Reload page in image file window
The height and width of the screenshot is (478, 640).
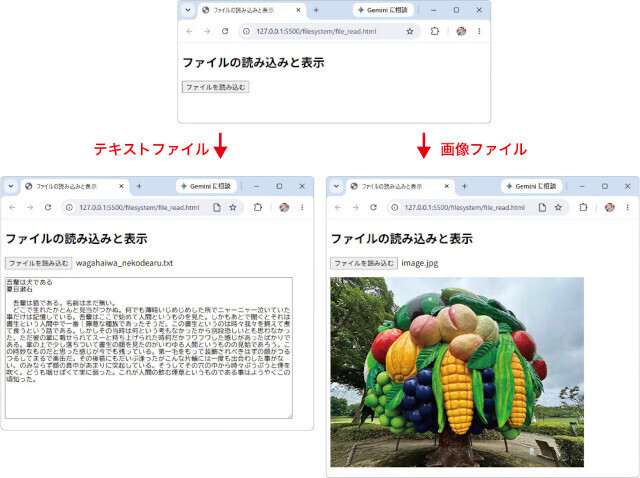tap(373, 208)
